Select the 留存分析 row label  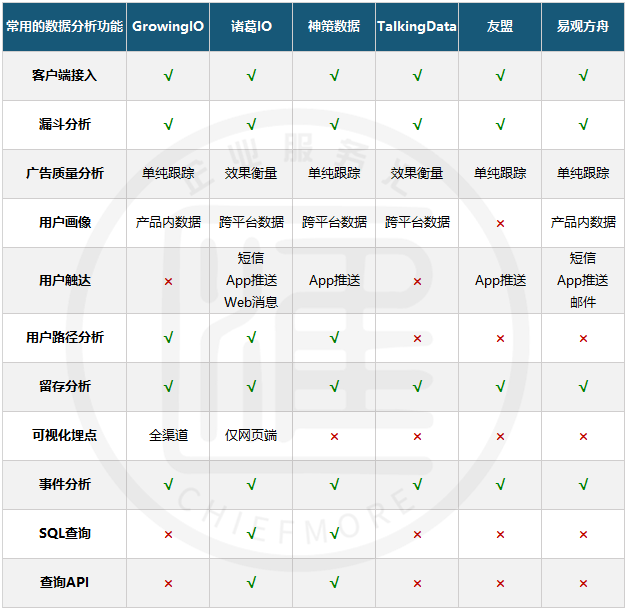click(64, 386)
